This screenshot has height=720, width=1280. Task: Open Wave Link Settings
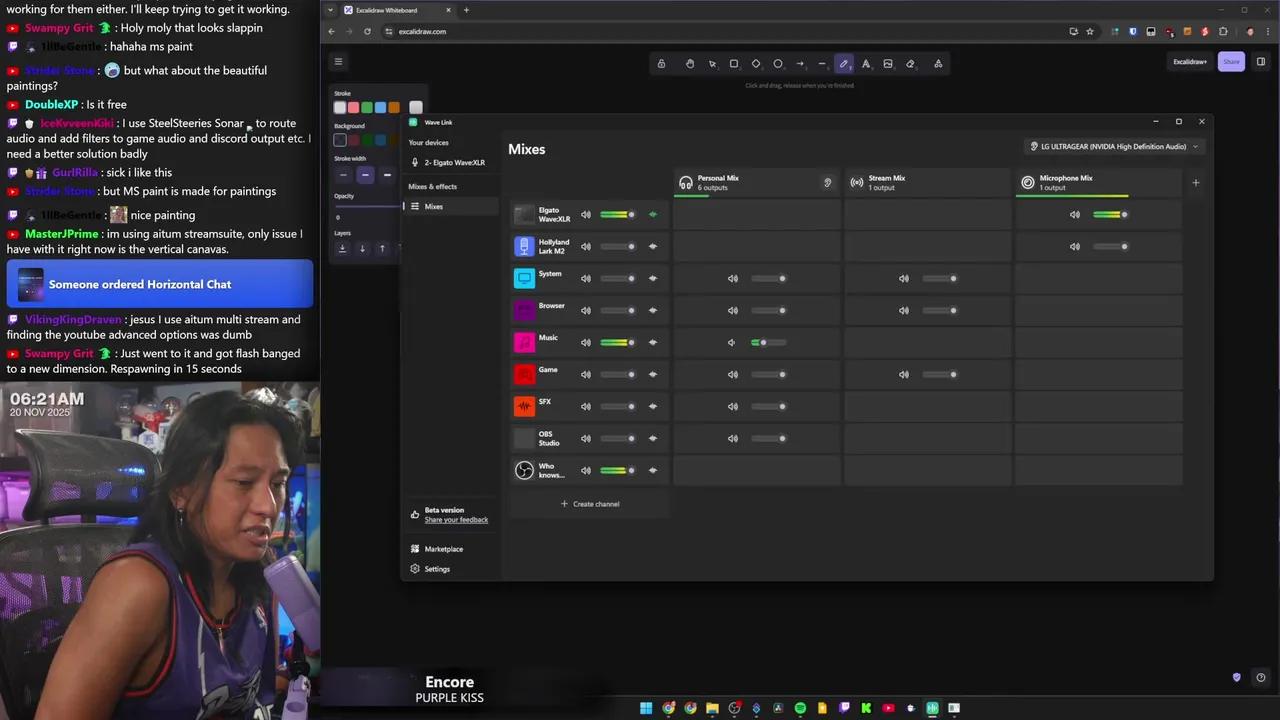(431, 569)
